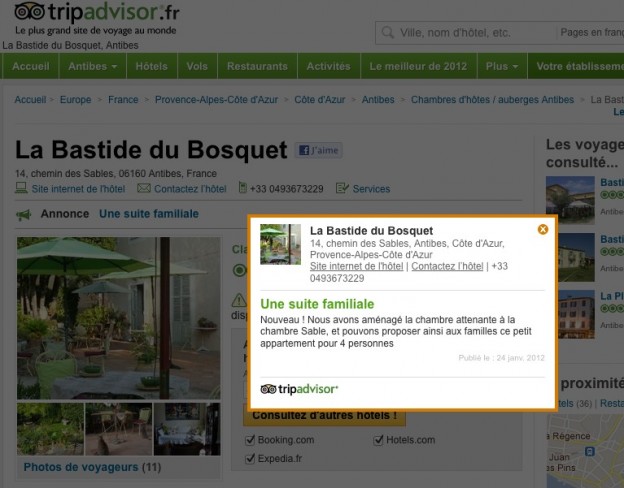Uncheck the Booking.com checkbox
Screen dimensions: 624x488
[250, 440]
